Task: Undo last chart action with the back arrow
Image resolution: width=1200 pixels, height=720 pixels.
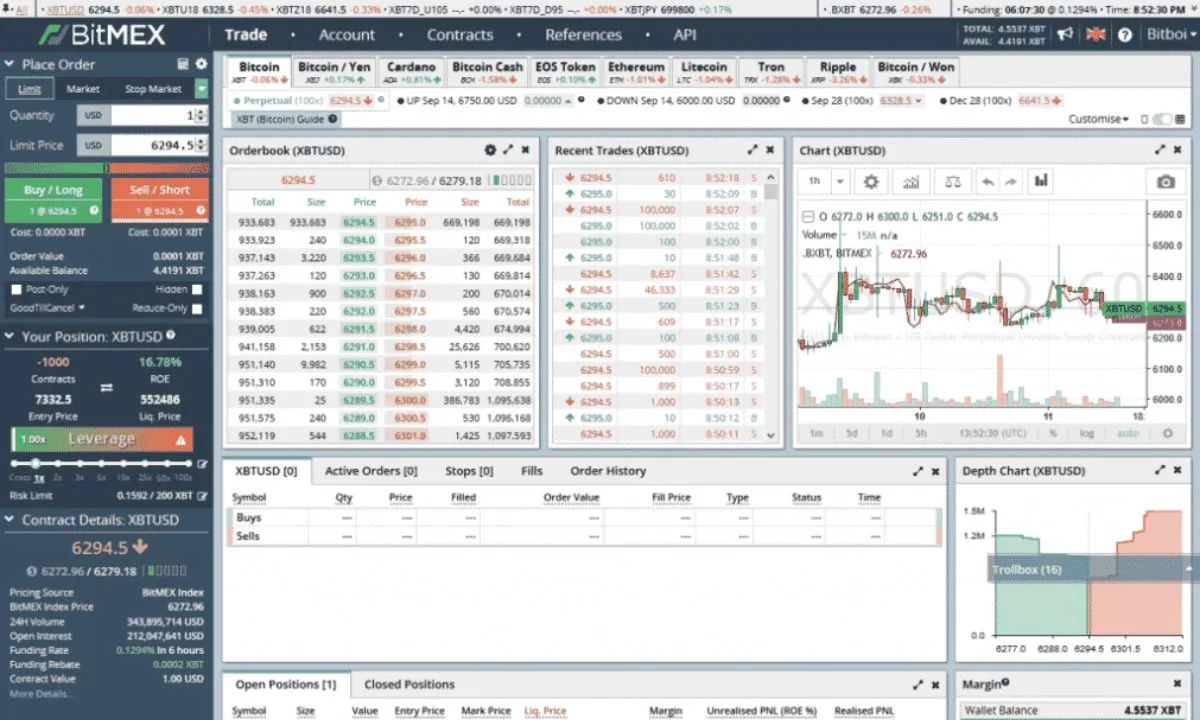Action: [x=988, y=181]
